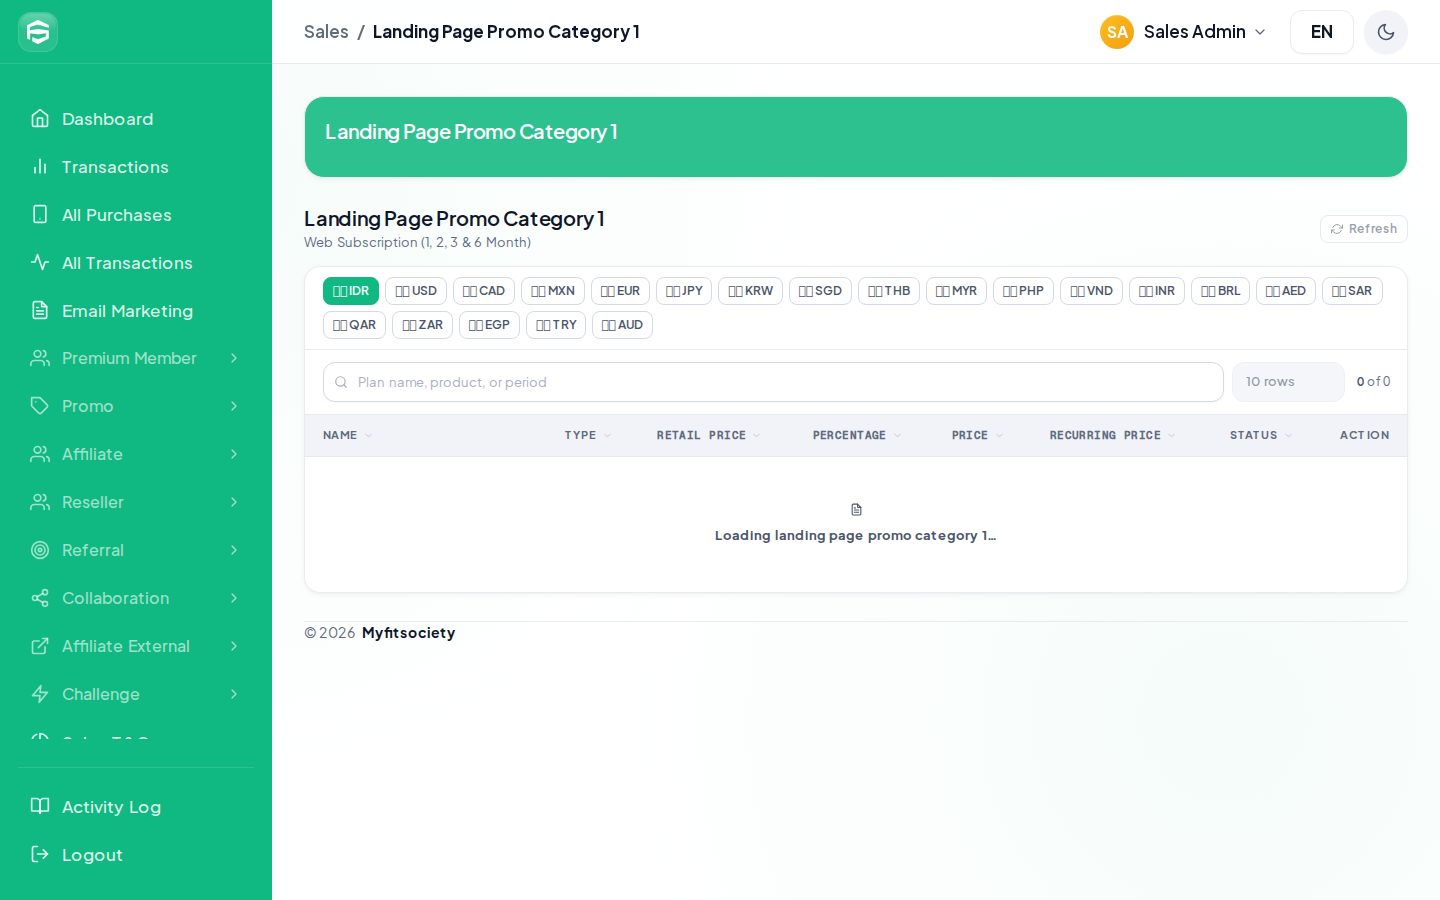The height and width of the screenshot is (900, 1440).
Task: Open the 10 rows selector
Action: 1288,382
